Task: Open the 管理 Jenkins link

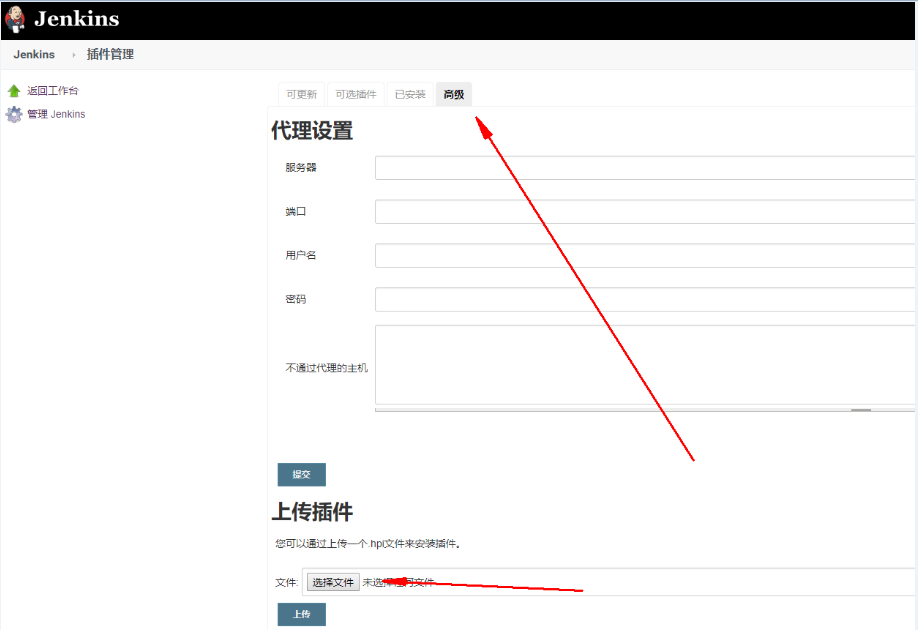Action: click(56, 114)
